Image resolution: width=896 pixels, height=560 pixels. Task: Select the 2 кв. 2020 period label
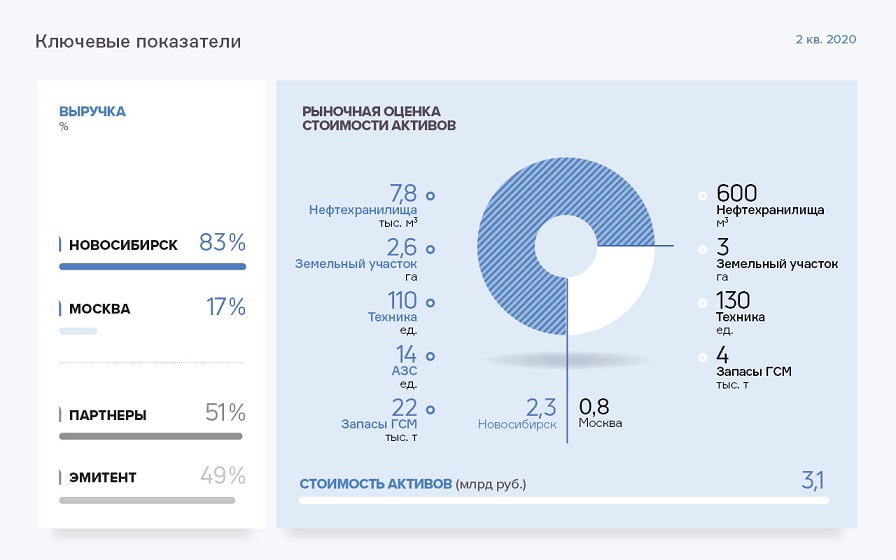coord(826,39)
